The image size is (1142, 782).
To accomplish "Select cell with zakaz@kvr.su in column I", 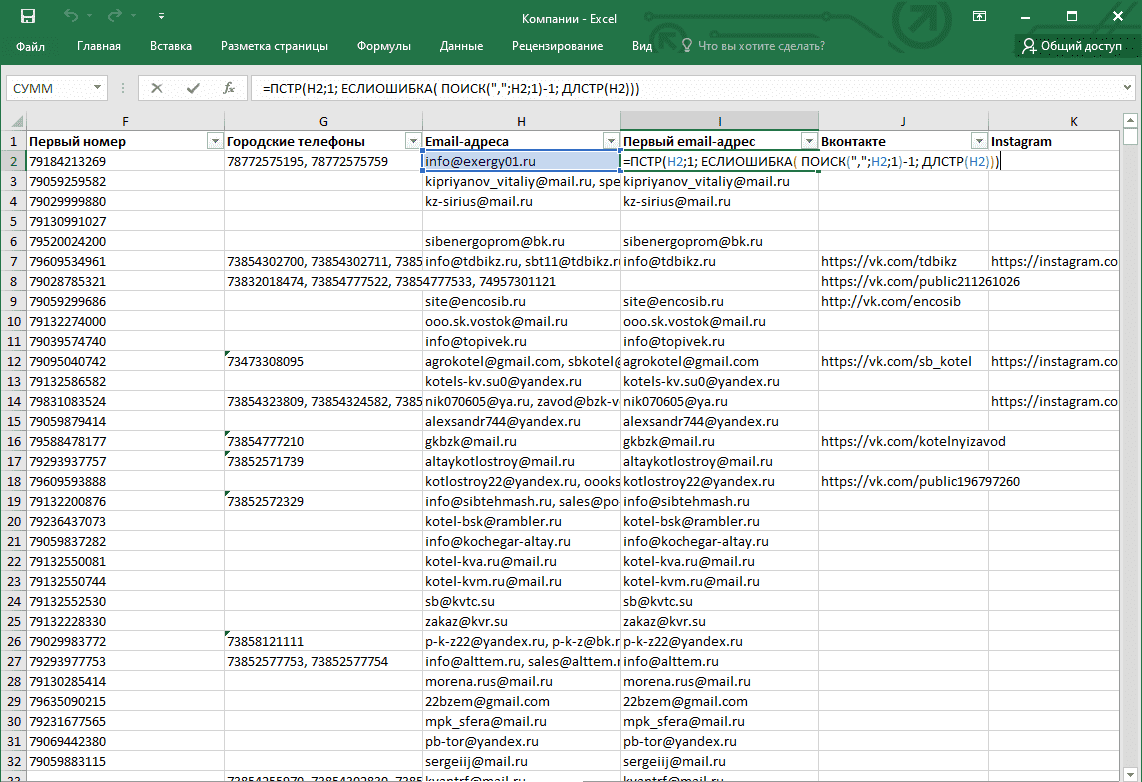I will pyautogui.click(x=720, y=621).
